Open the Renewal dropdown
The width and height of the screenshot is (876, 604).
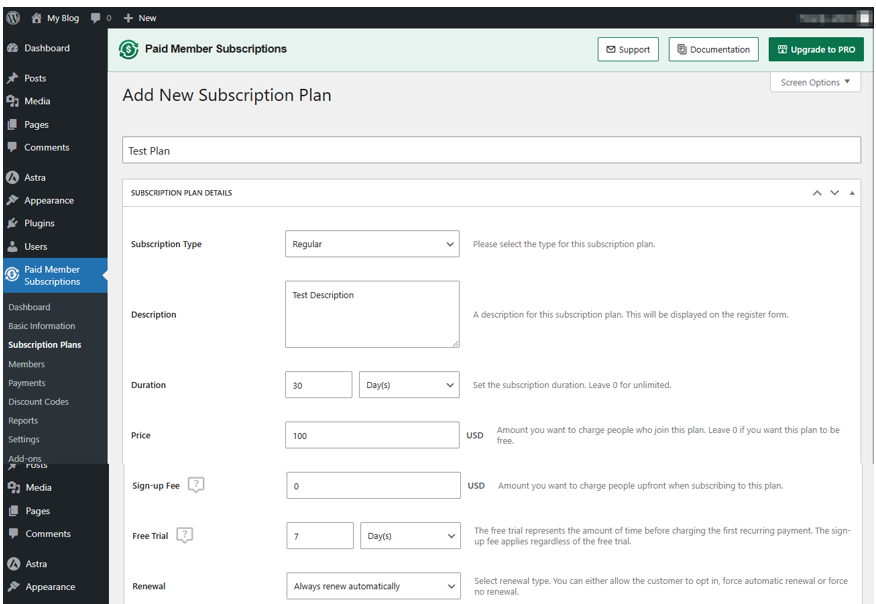372,586
